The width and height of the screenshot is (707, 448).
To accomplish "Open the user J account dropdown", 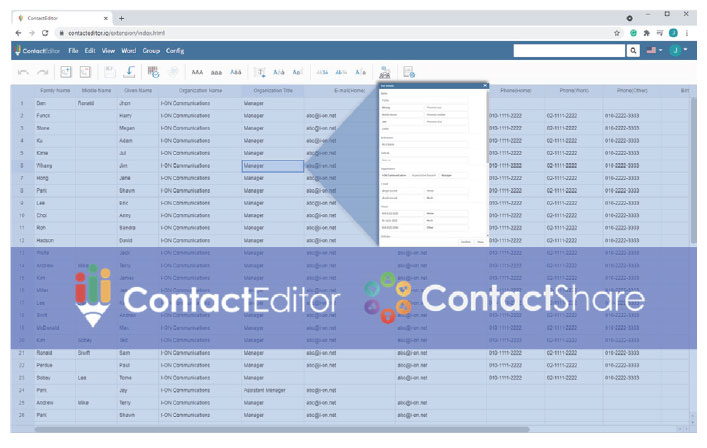I will click(x=678, y=50).
